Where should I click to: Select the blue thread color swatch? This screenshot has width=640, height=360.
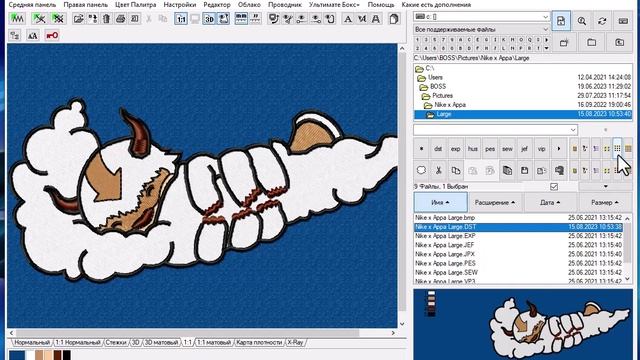pyautogui.click(x=17, y=355)
